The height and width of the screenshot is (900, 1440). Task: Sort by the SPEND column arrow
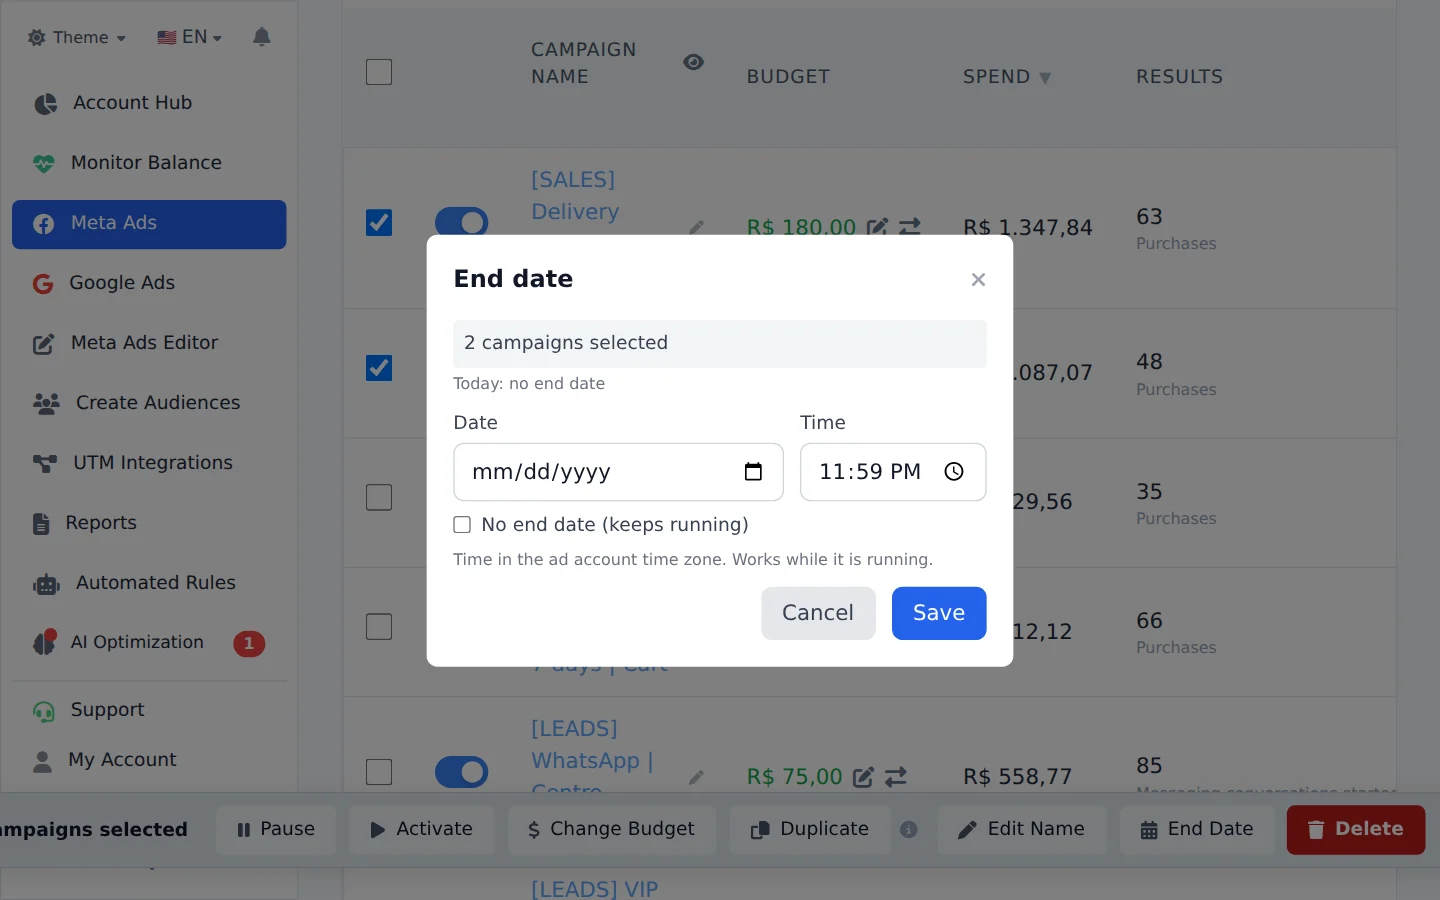1045,78
